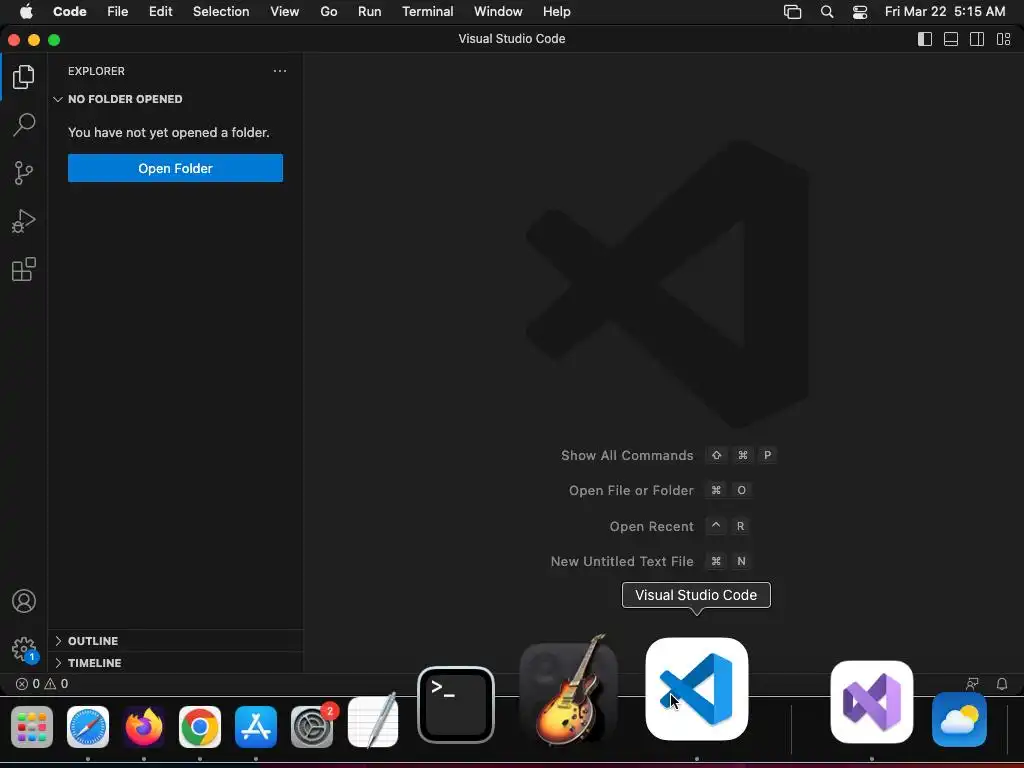The height and width of the screenshot is (768, 1024).
Task: Click the Visual Studio Code Dock icon
Action: pyautogui.click(x=697, y=689)
